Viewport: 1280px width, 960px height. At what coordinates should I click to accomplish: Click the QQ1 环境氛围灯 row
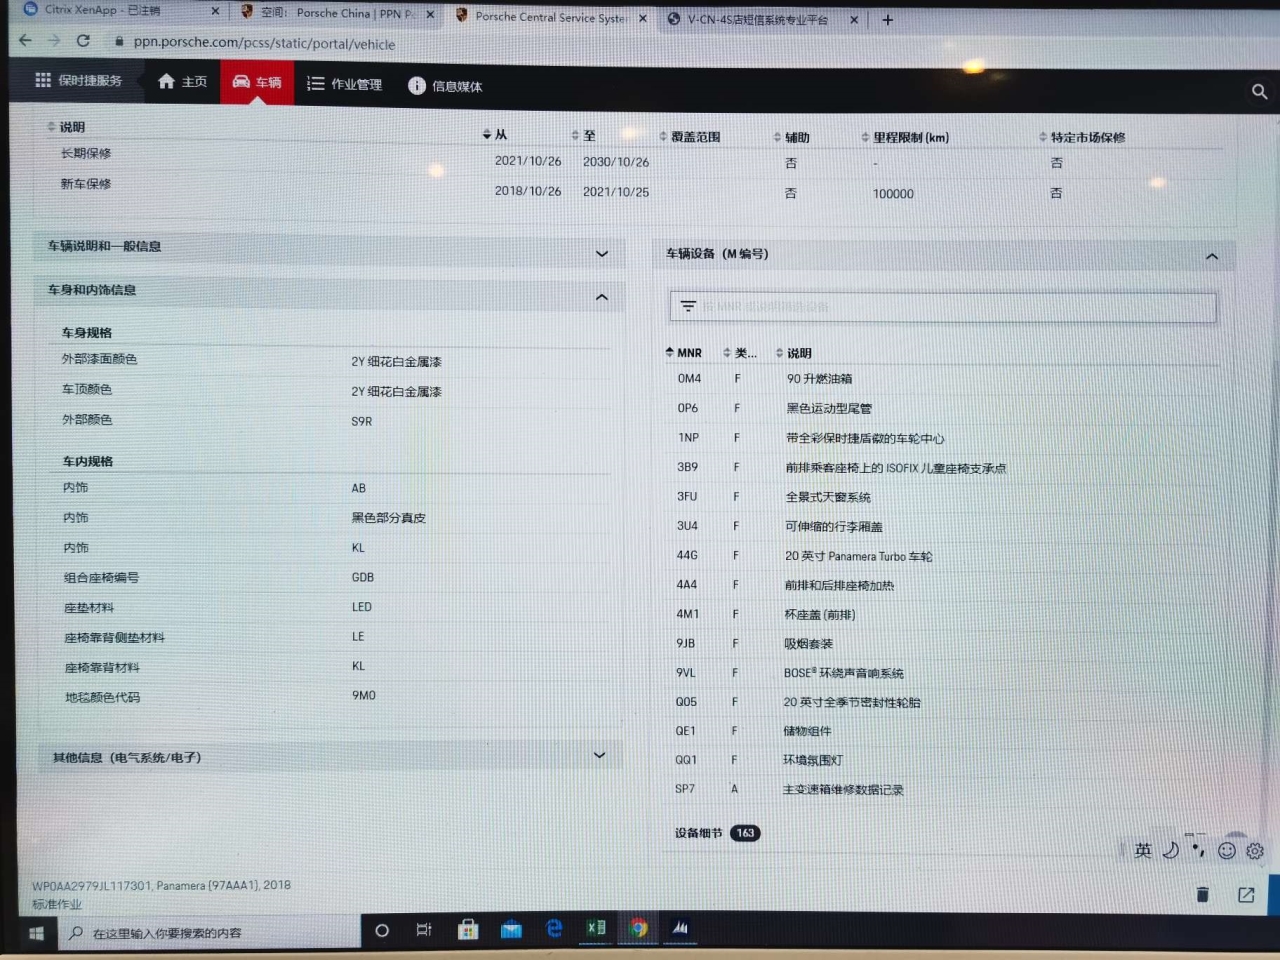(x=940, y=760)
